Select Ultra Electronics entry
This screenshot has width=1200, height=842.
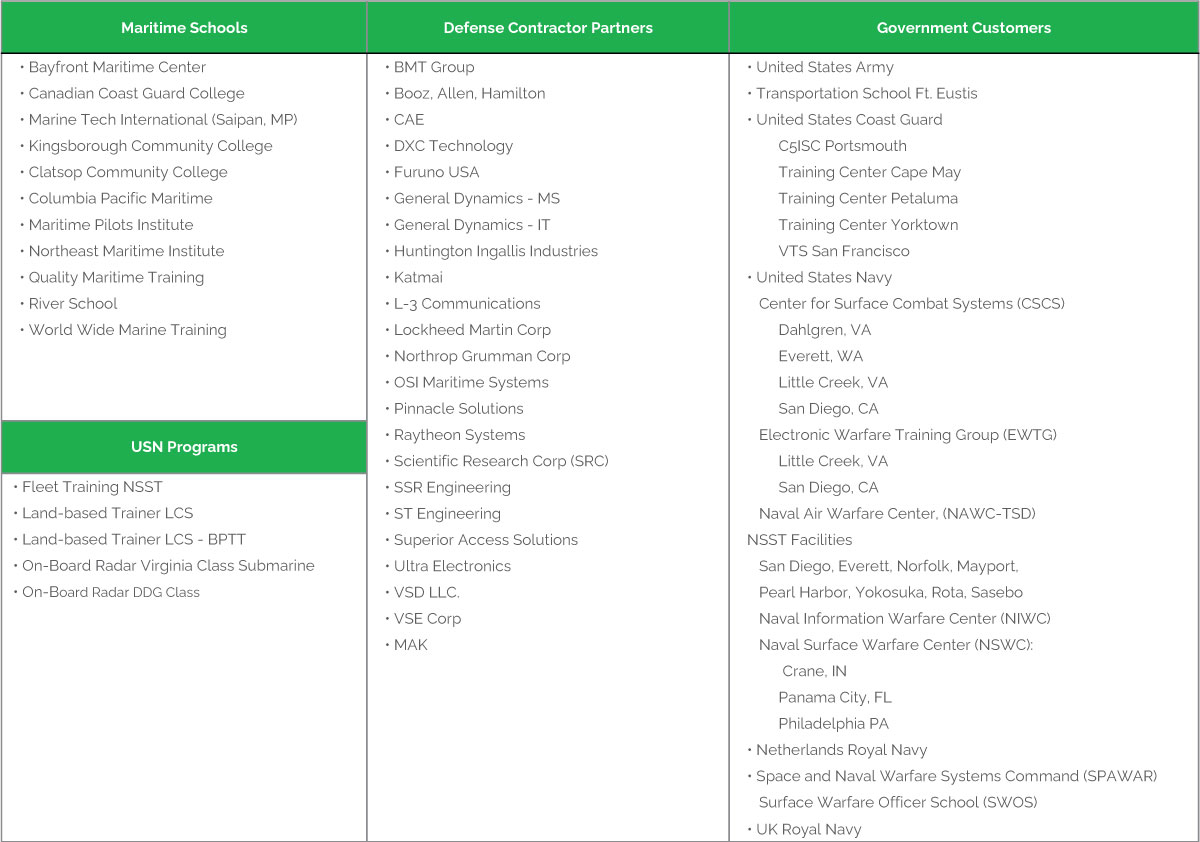point(452,566)
